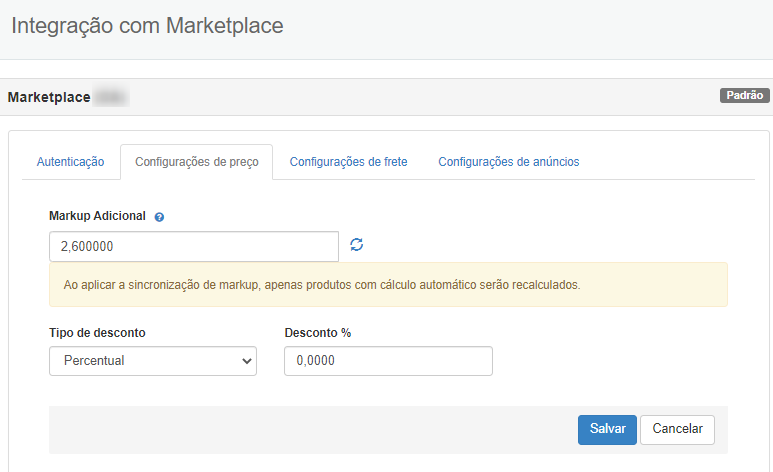Switch to the Autenticação tab
Screen dimensions: 773x472
click(x=70, y=162)
